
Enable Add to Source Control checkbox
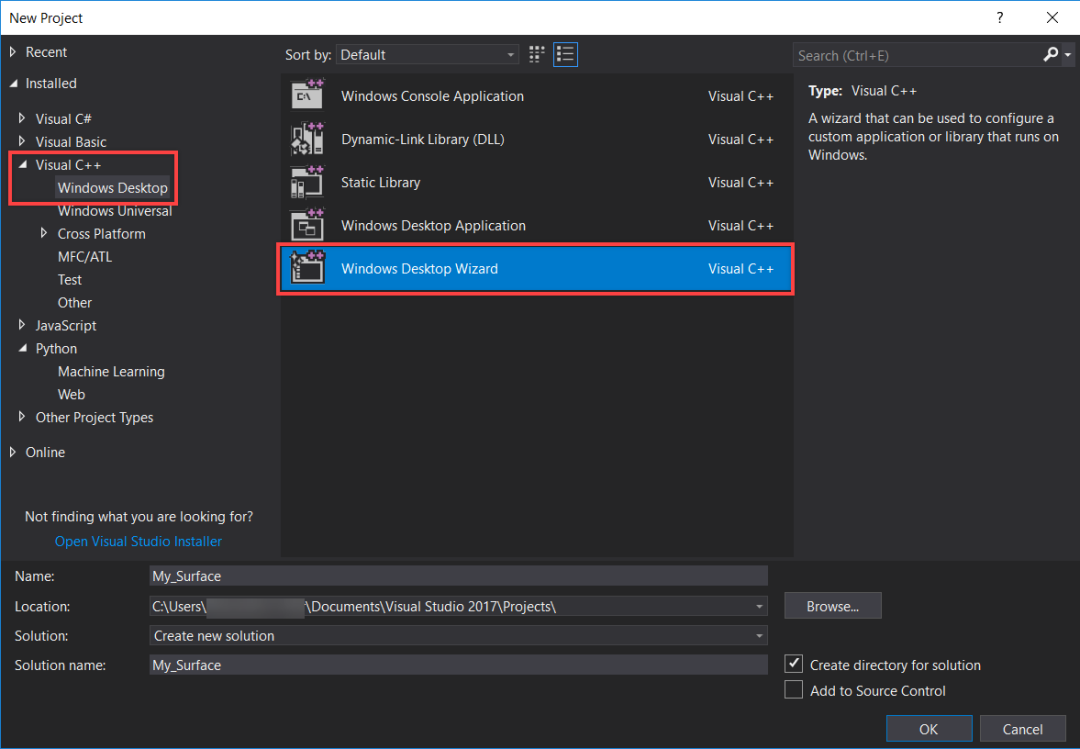coord(794,690)
